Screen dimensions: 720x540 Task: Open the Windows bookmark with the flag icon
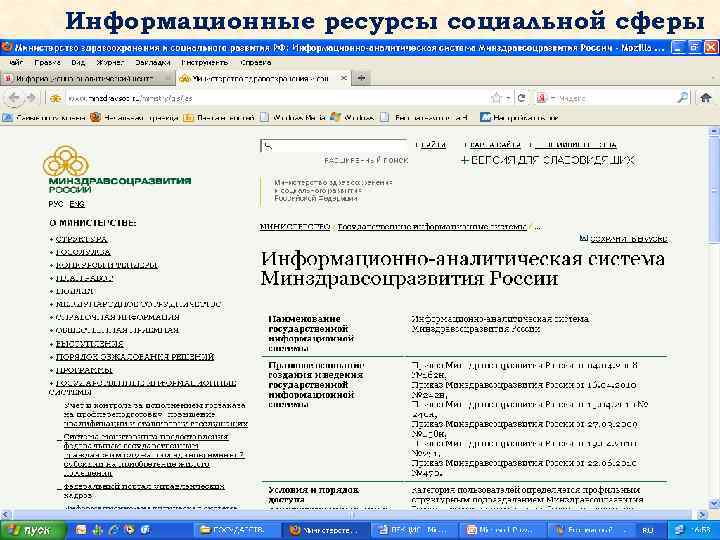point(352,118)
